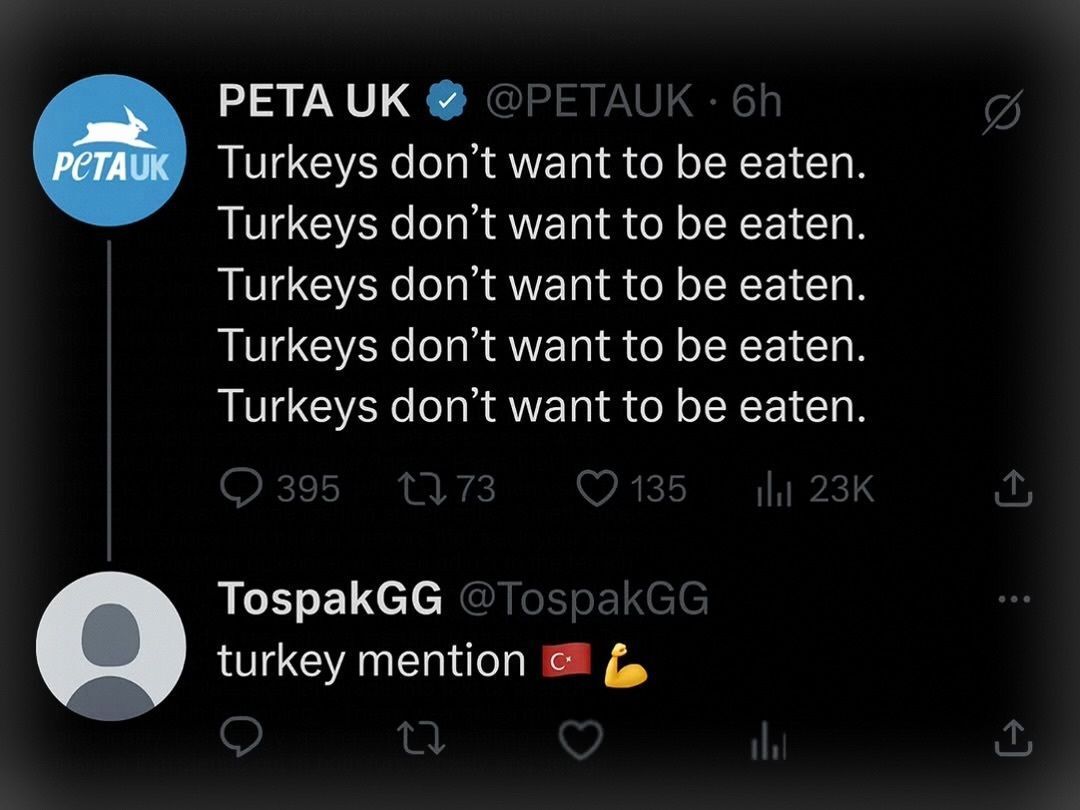Retweet the TospakGG reply
Viewport: 1080px width, 810px height.
point(422,738)
